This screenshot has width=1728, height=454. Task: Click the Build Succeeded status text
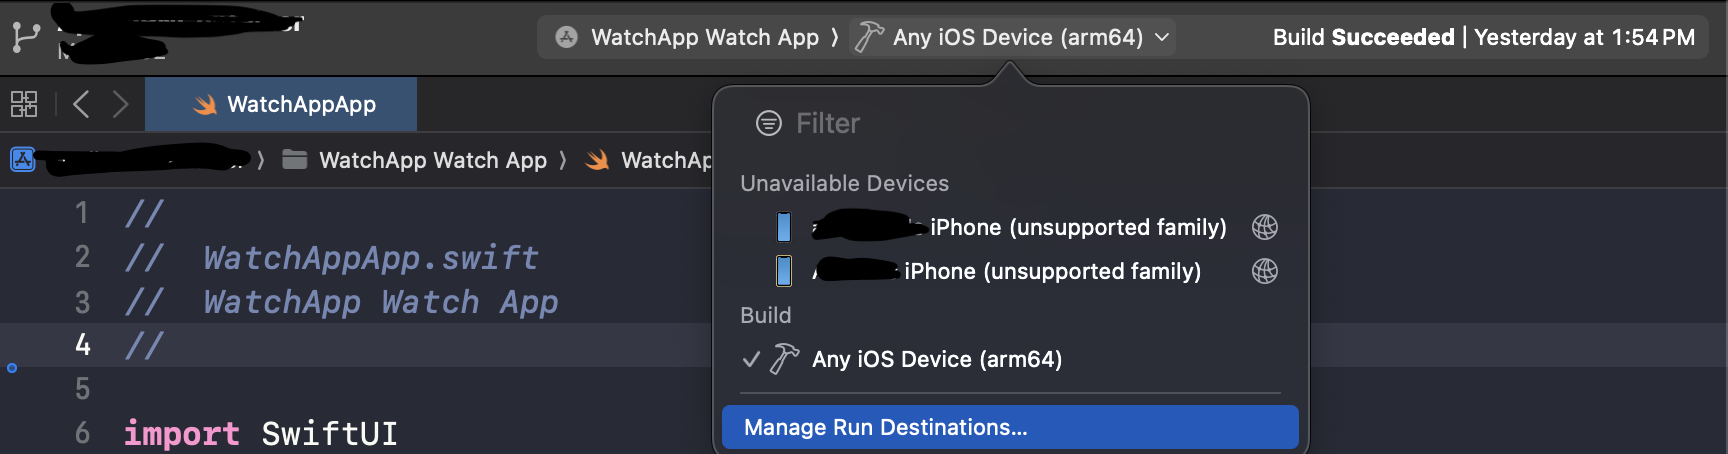click(1363, 37)
